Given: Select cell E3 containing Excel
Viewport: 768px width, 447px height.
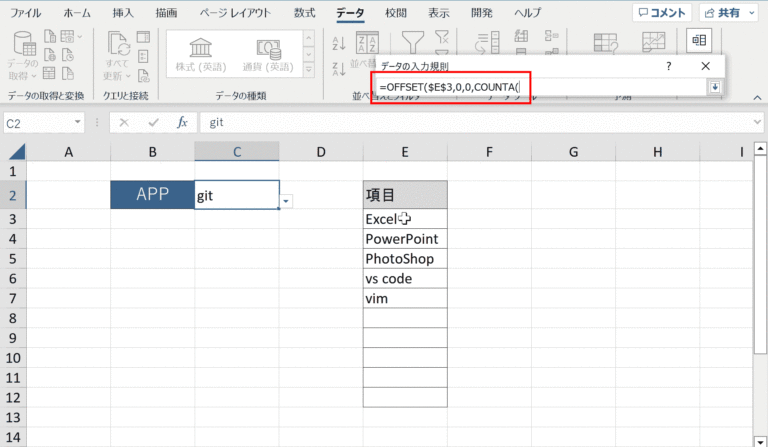Looking at the screenshot, I should pos(404,218).
